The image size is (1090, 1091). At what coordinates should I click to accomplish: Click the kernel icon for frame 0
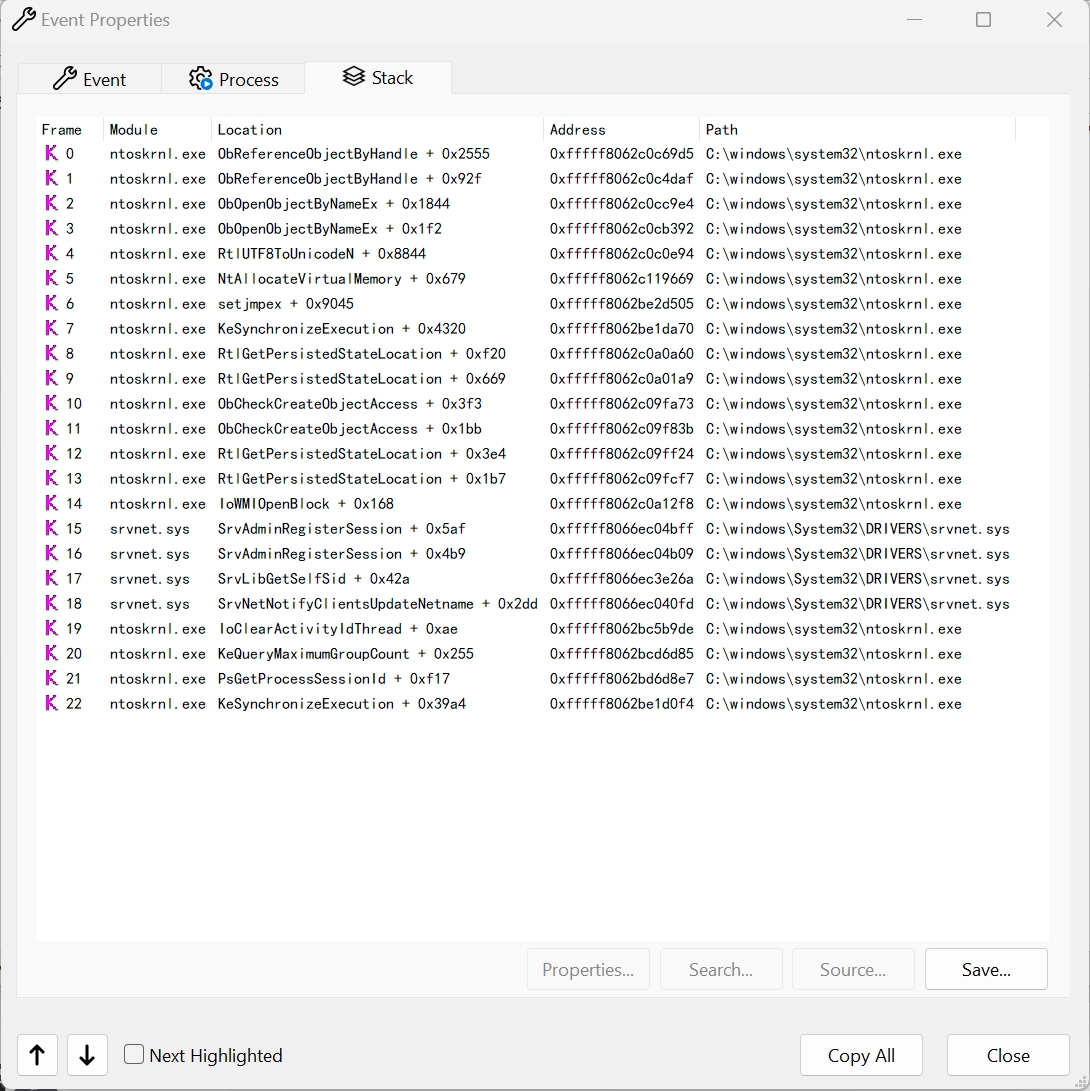pos(51,154)
